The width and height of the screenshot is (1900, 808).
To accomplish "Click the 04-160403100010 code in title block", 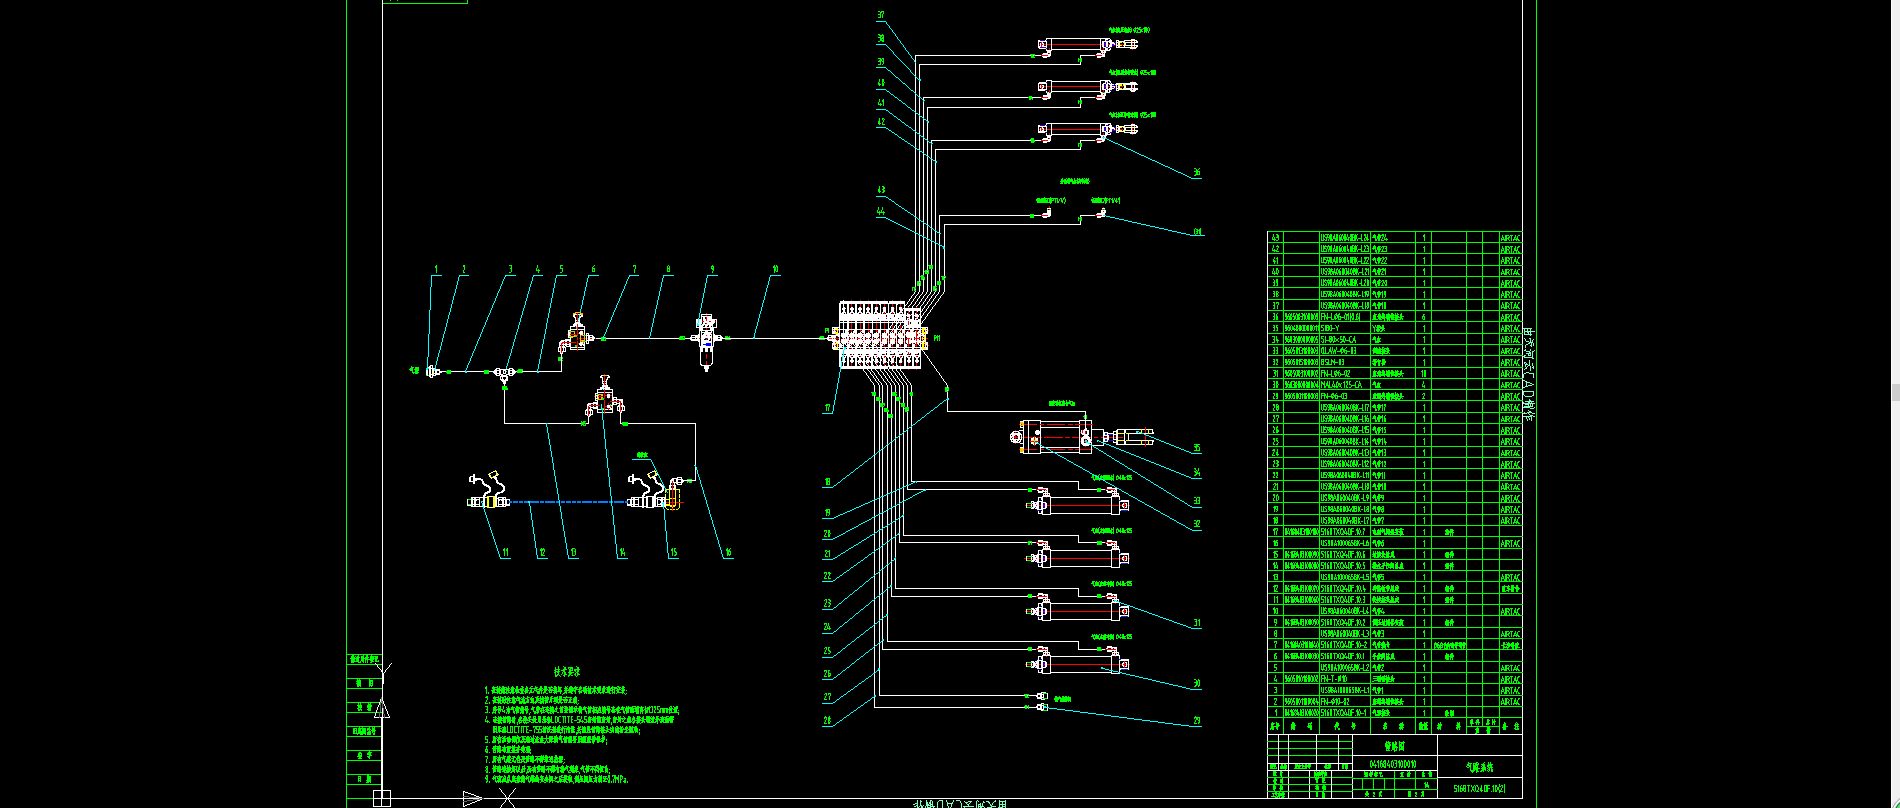I will [1394, 765].
